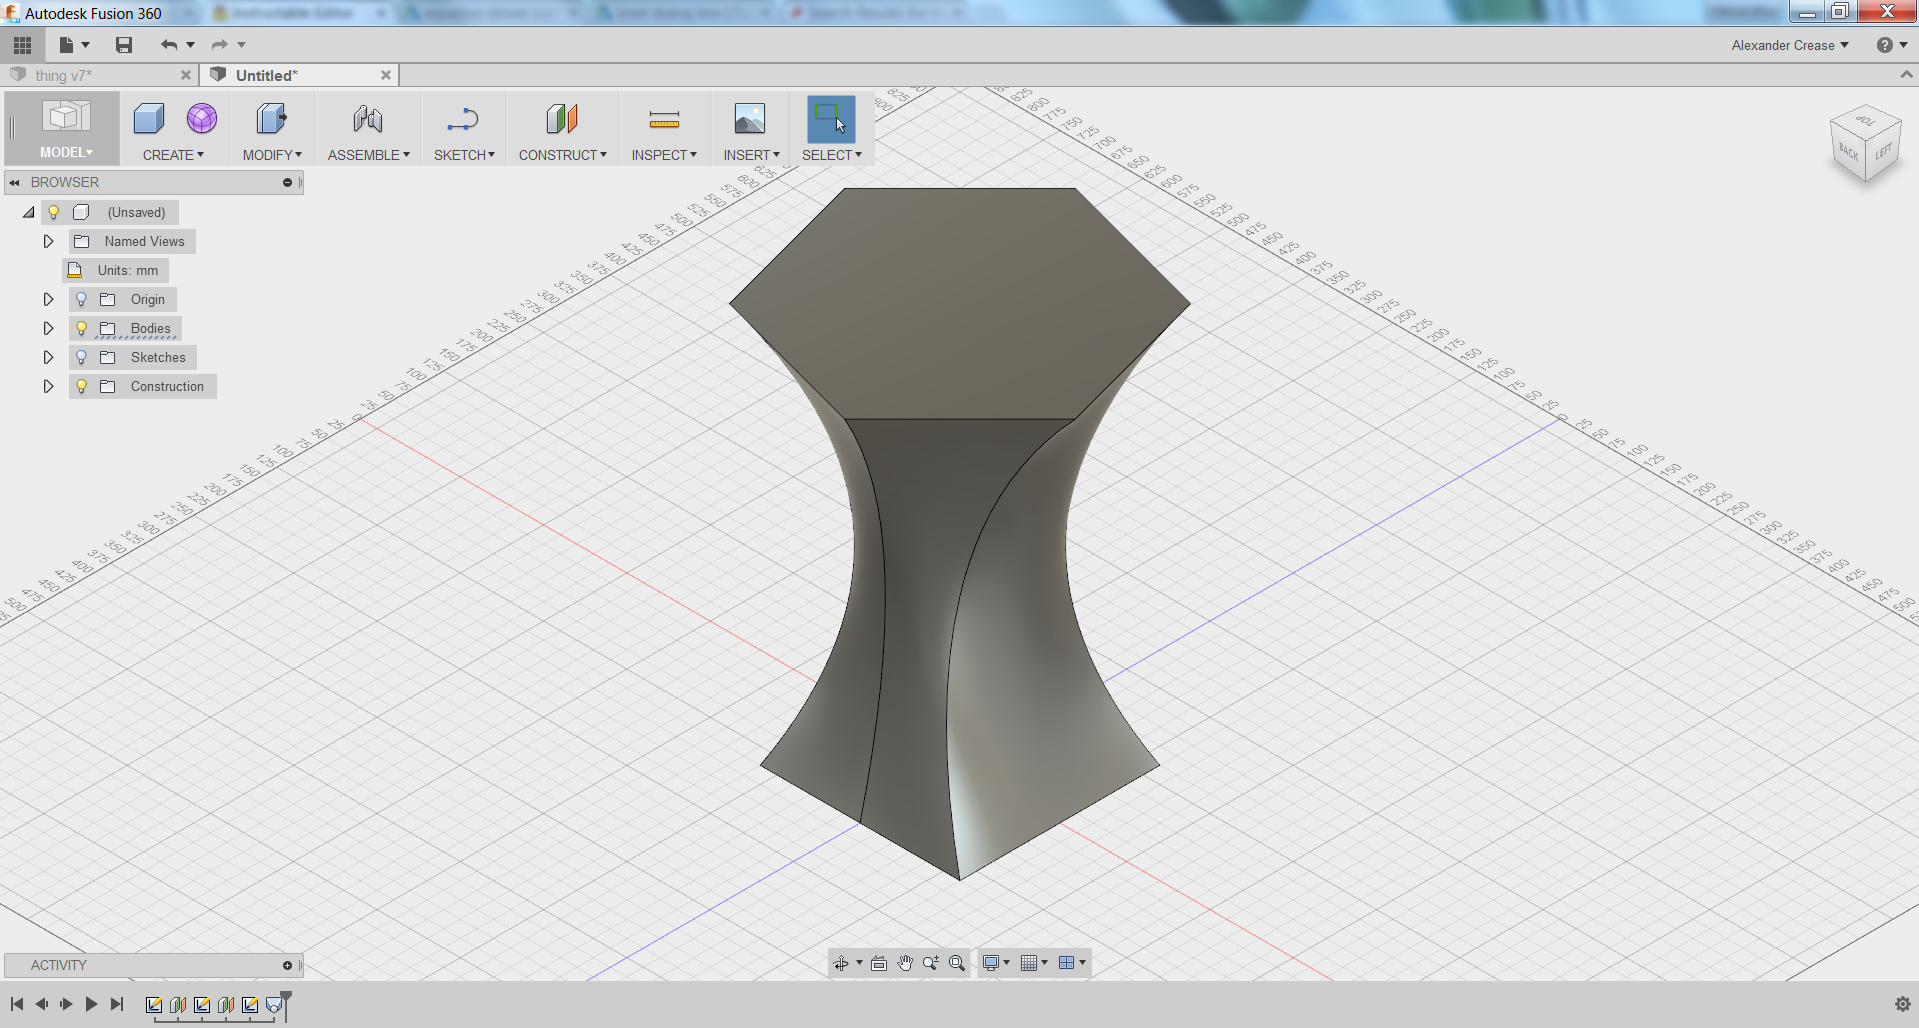Open Grid and Snaps settings icon
This screenshot has height=1028, width=1919.
(1029, 963)
